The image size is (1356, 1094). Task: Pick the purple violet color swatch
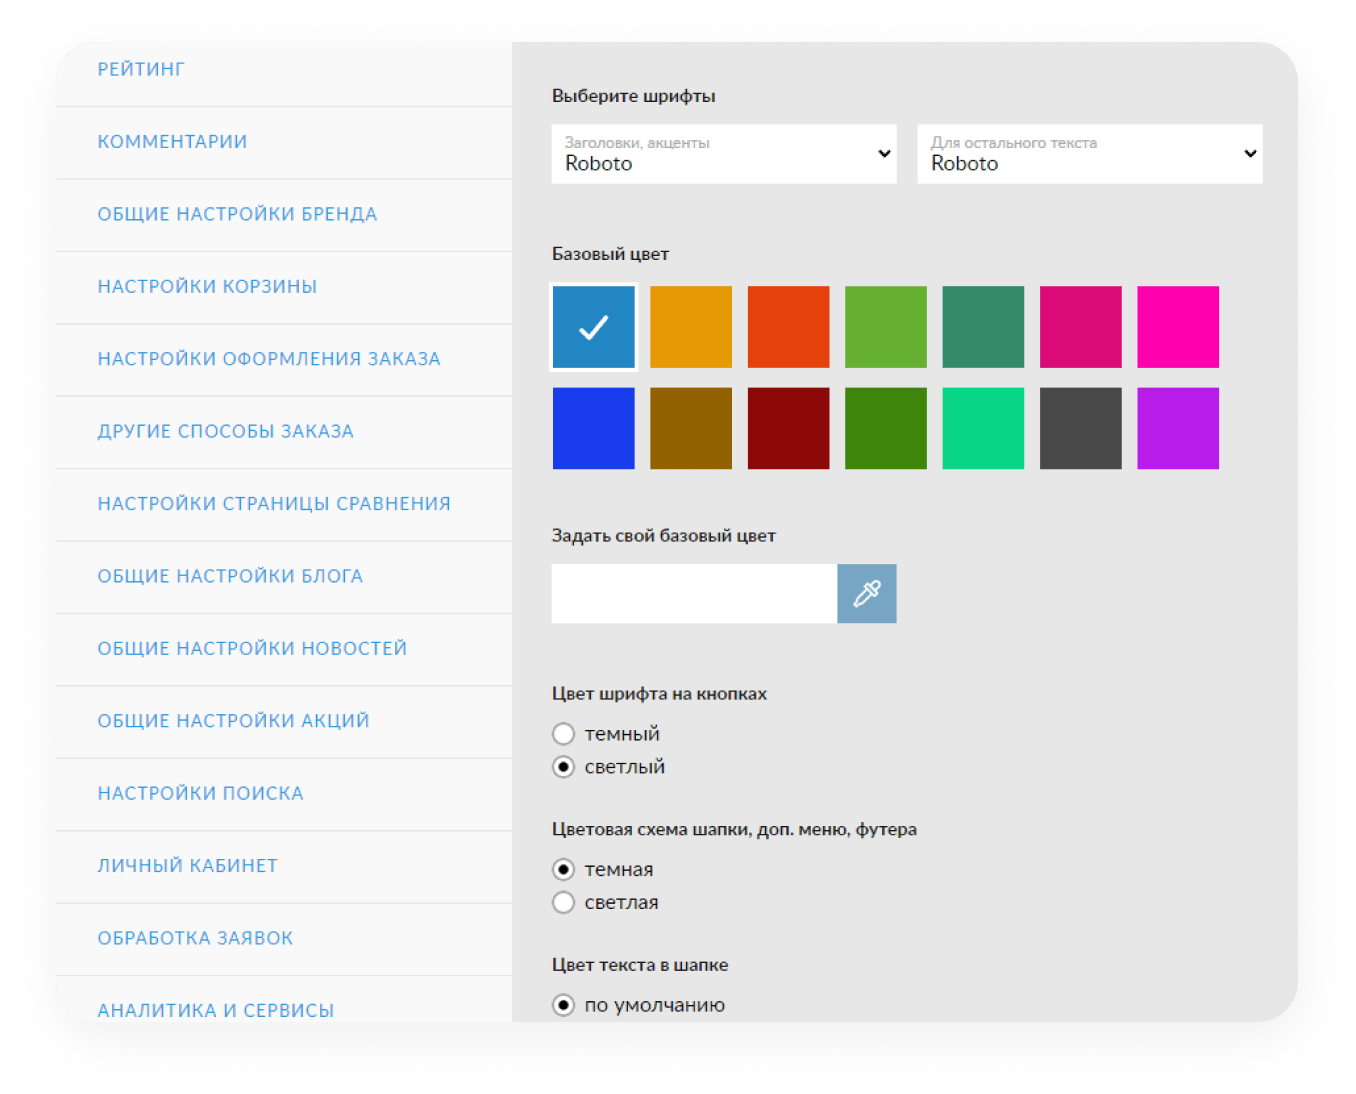1178,428
